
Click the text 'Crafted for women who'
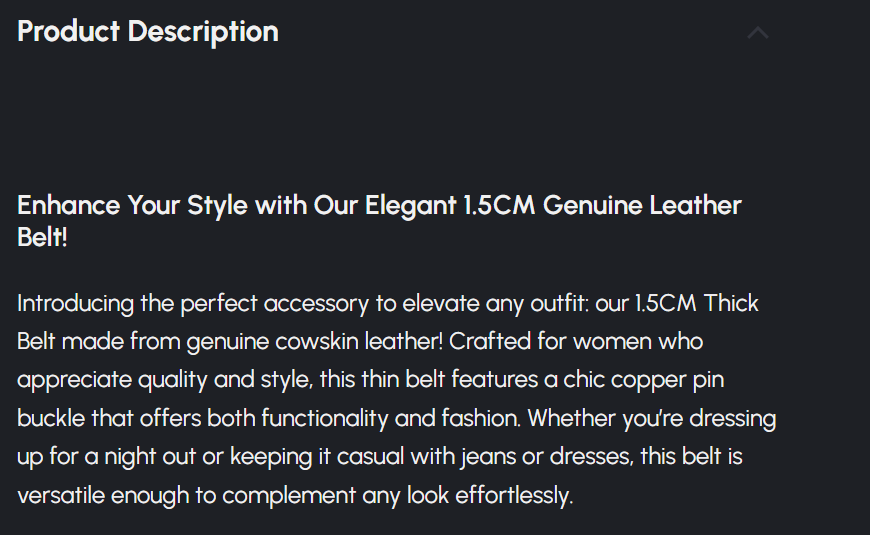tap(577, 341)
